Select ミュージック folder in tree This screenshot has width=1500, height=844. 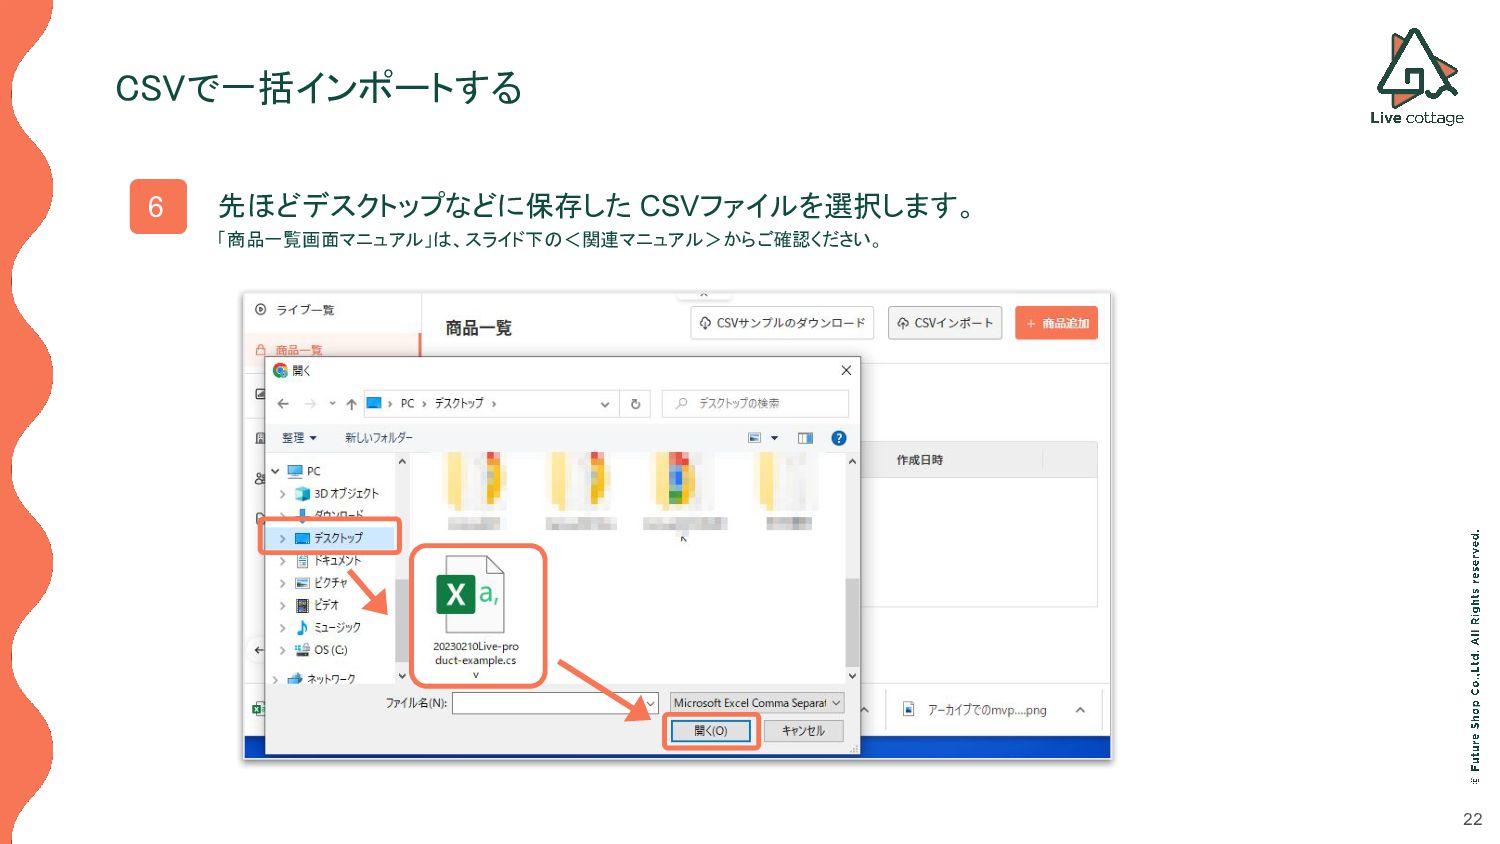(337, 627)
